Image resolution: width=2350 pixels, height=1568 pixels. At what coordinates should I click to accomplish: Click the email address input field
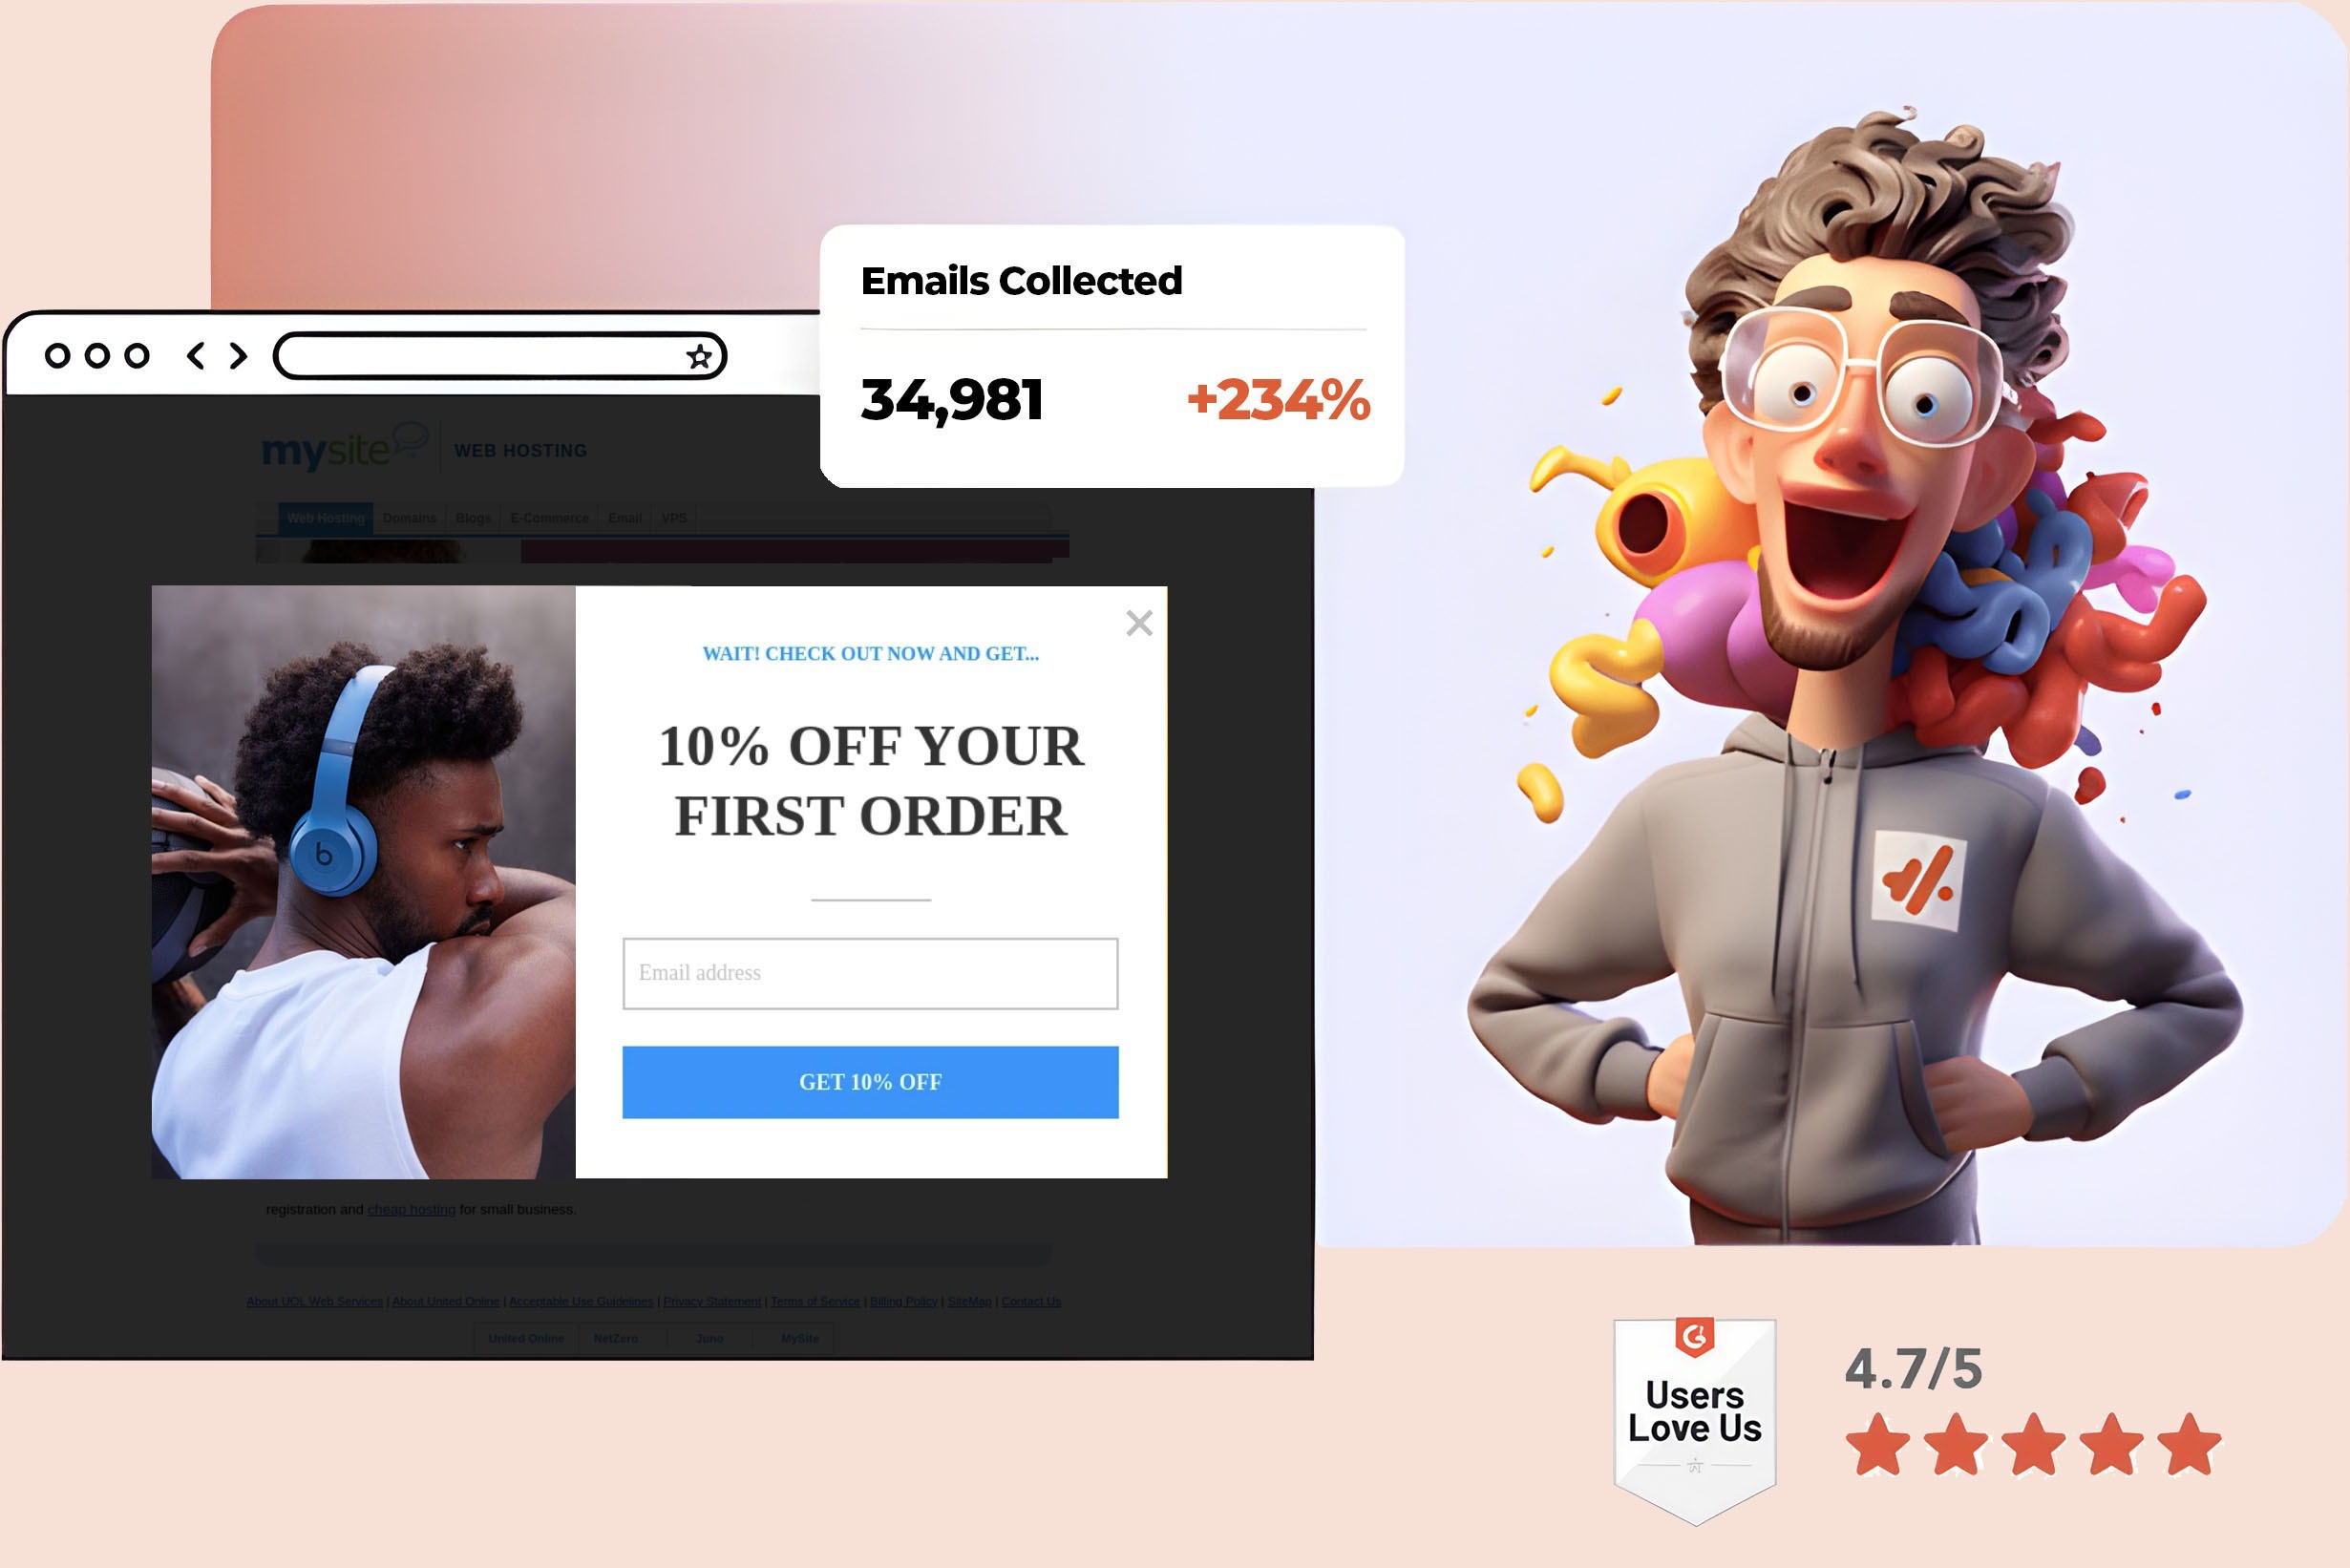click(870, 971)
